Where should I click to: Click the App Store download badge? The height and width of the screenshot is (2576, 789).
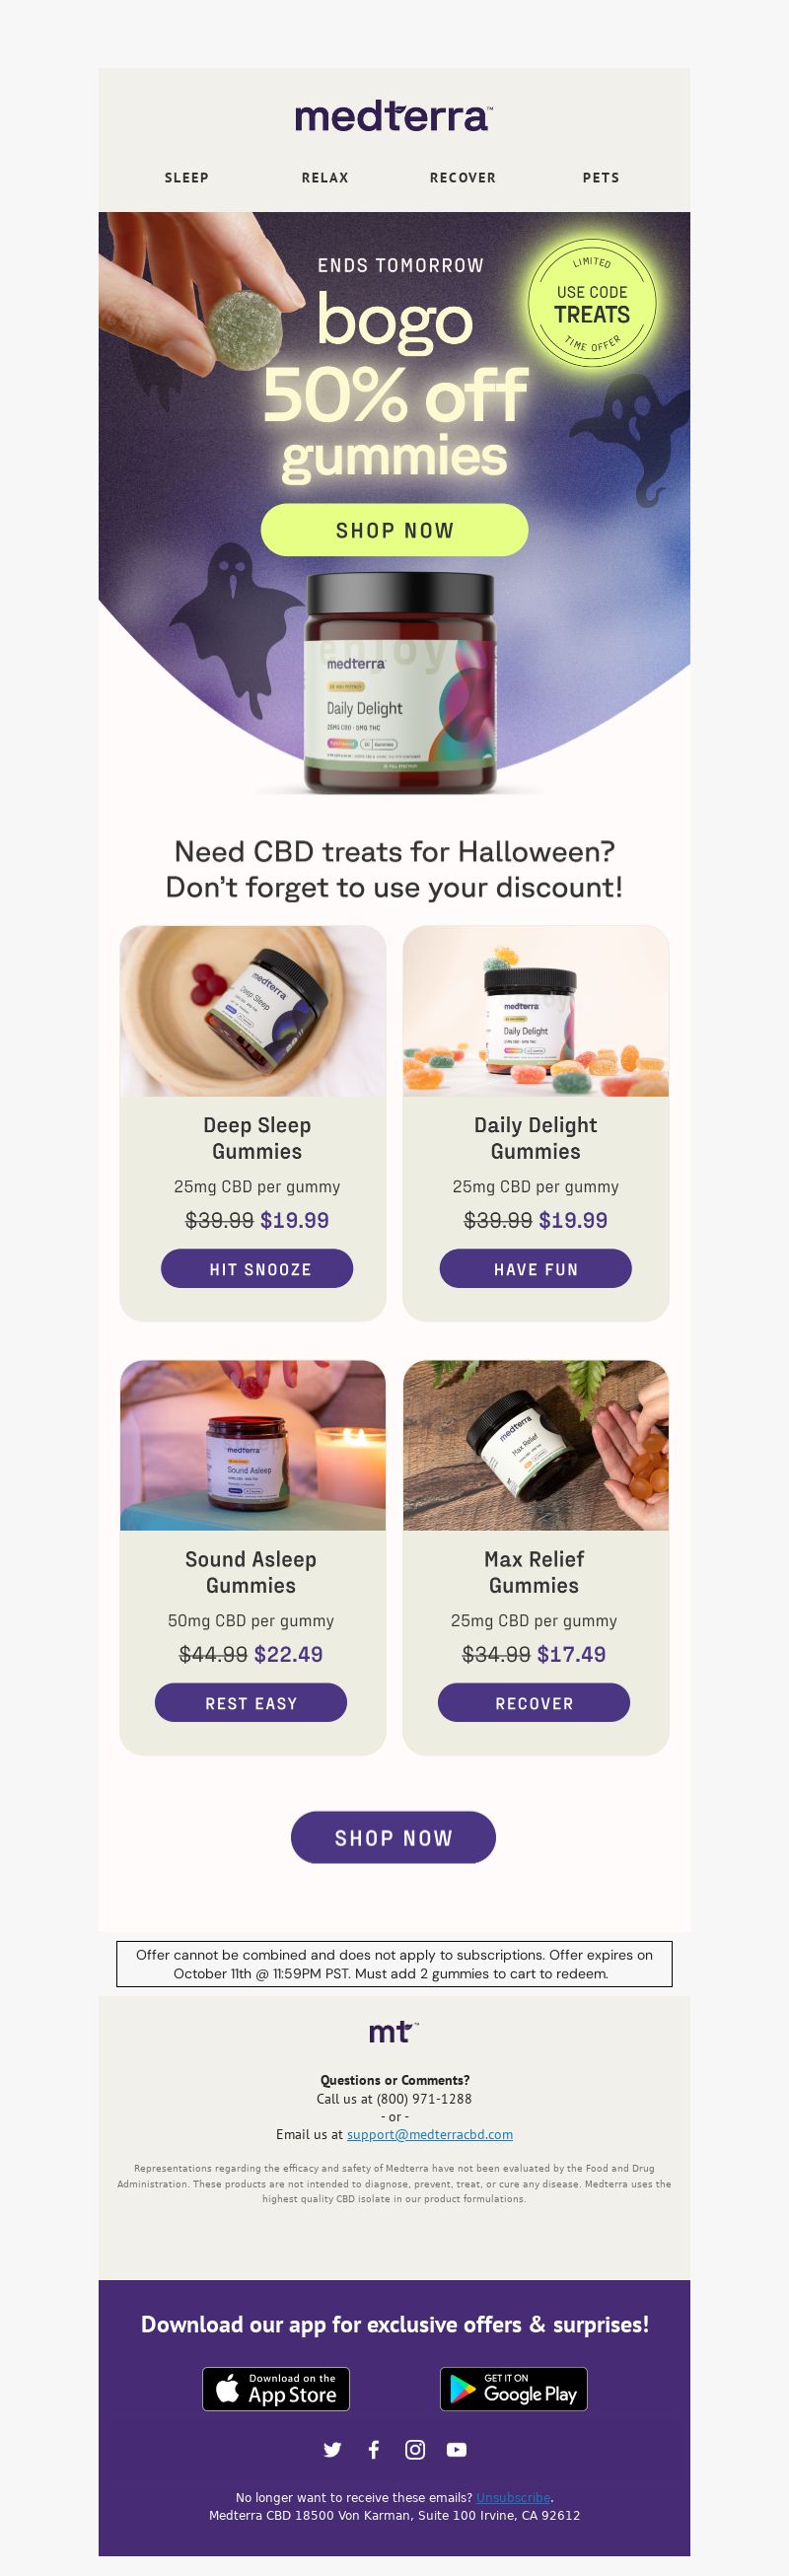276,2389
